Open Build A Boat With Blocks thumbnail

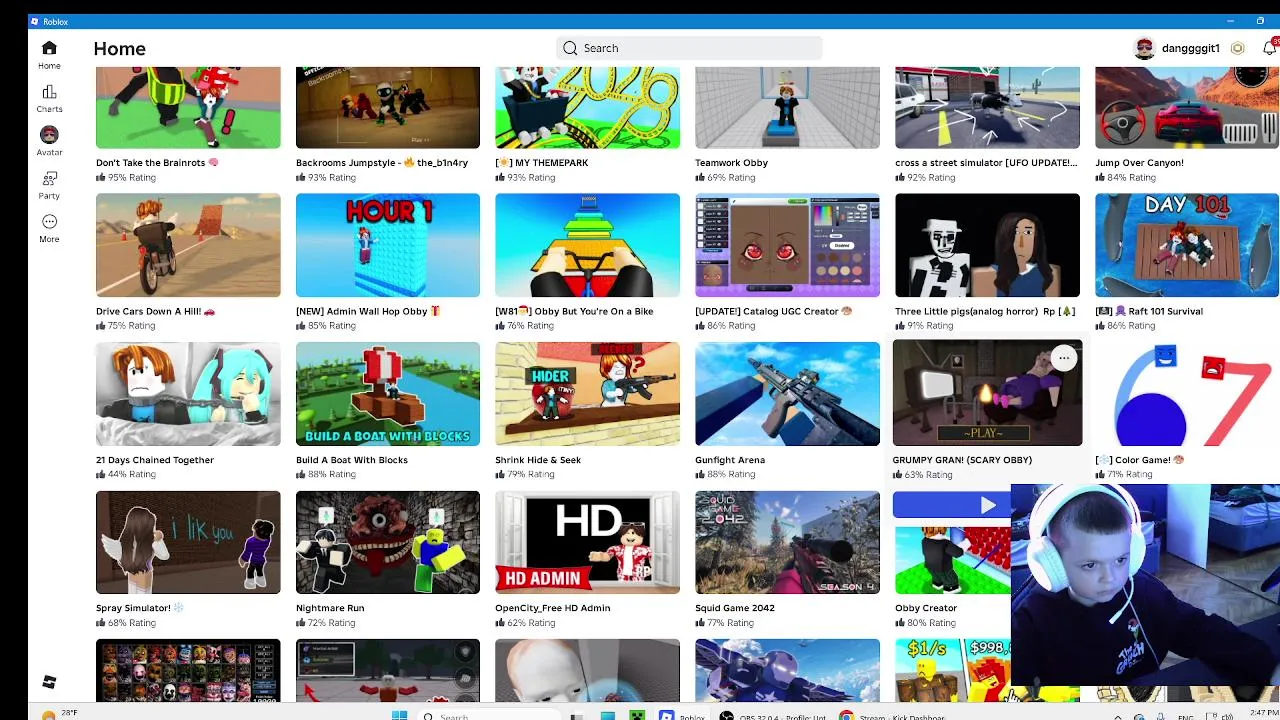tap(388, 394)
